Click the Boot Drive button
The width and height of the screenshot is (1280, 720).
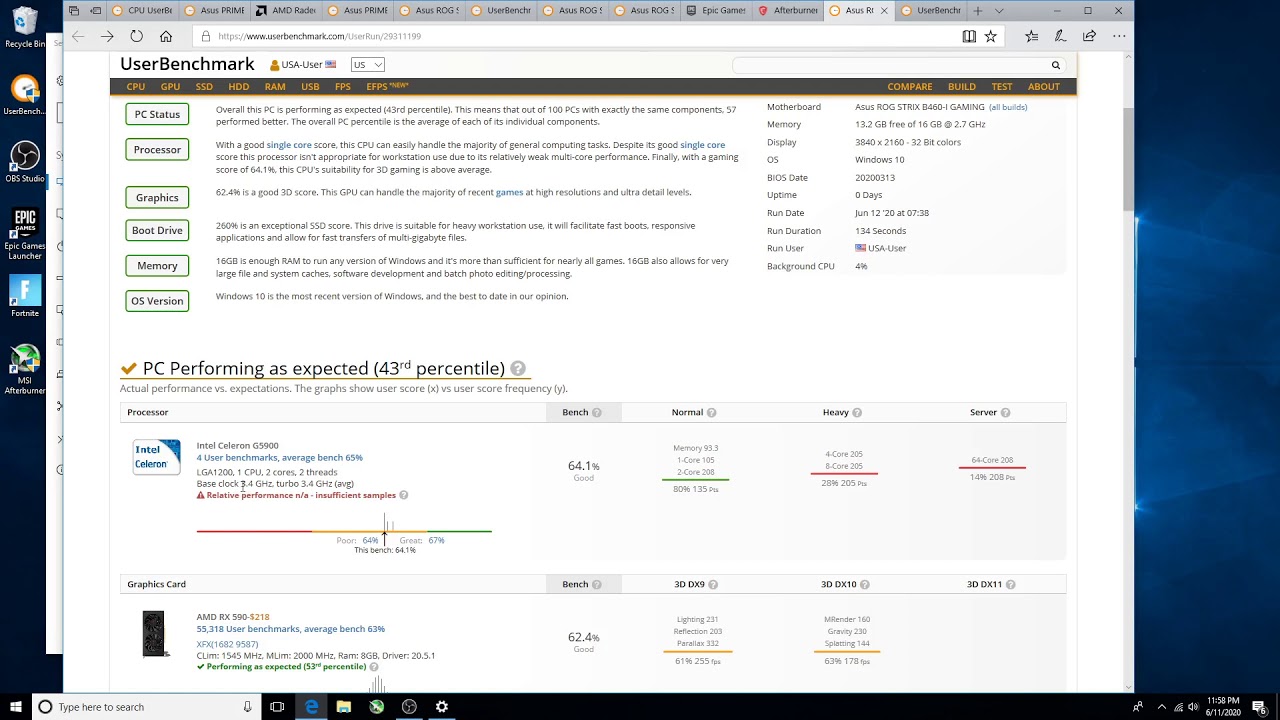pyautogui.click(x=157, y=230)
